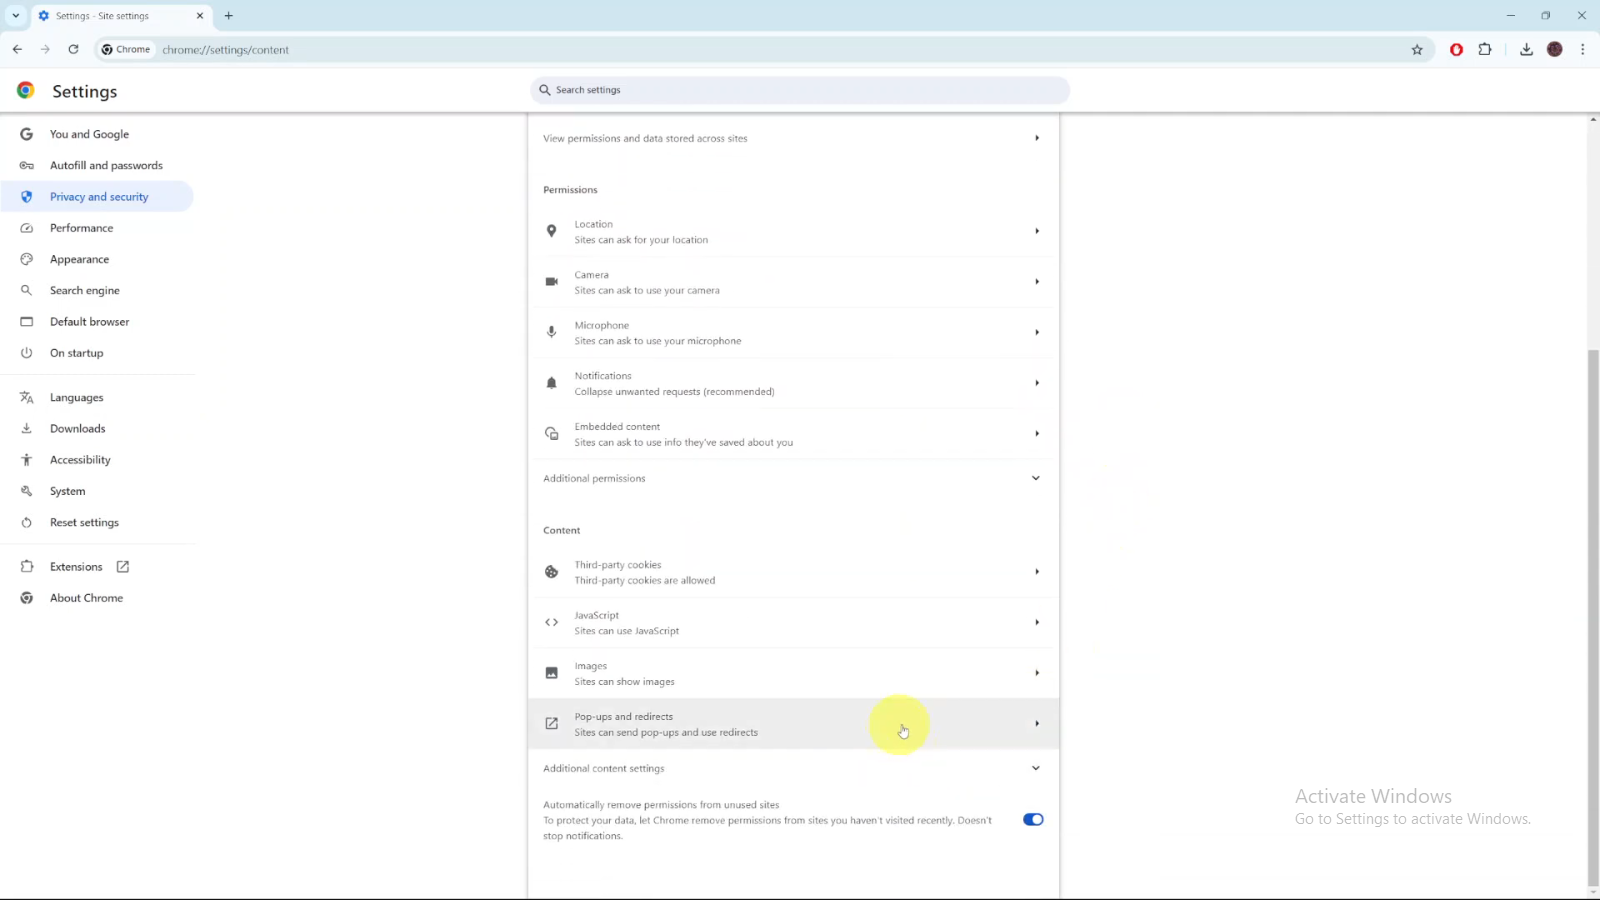Click the magnifier icon in Search settings
The height and width of the screenshot is (900, 1600).
click(x=545, y=90)
